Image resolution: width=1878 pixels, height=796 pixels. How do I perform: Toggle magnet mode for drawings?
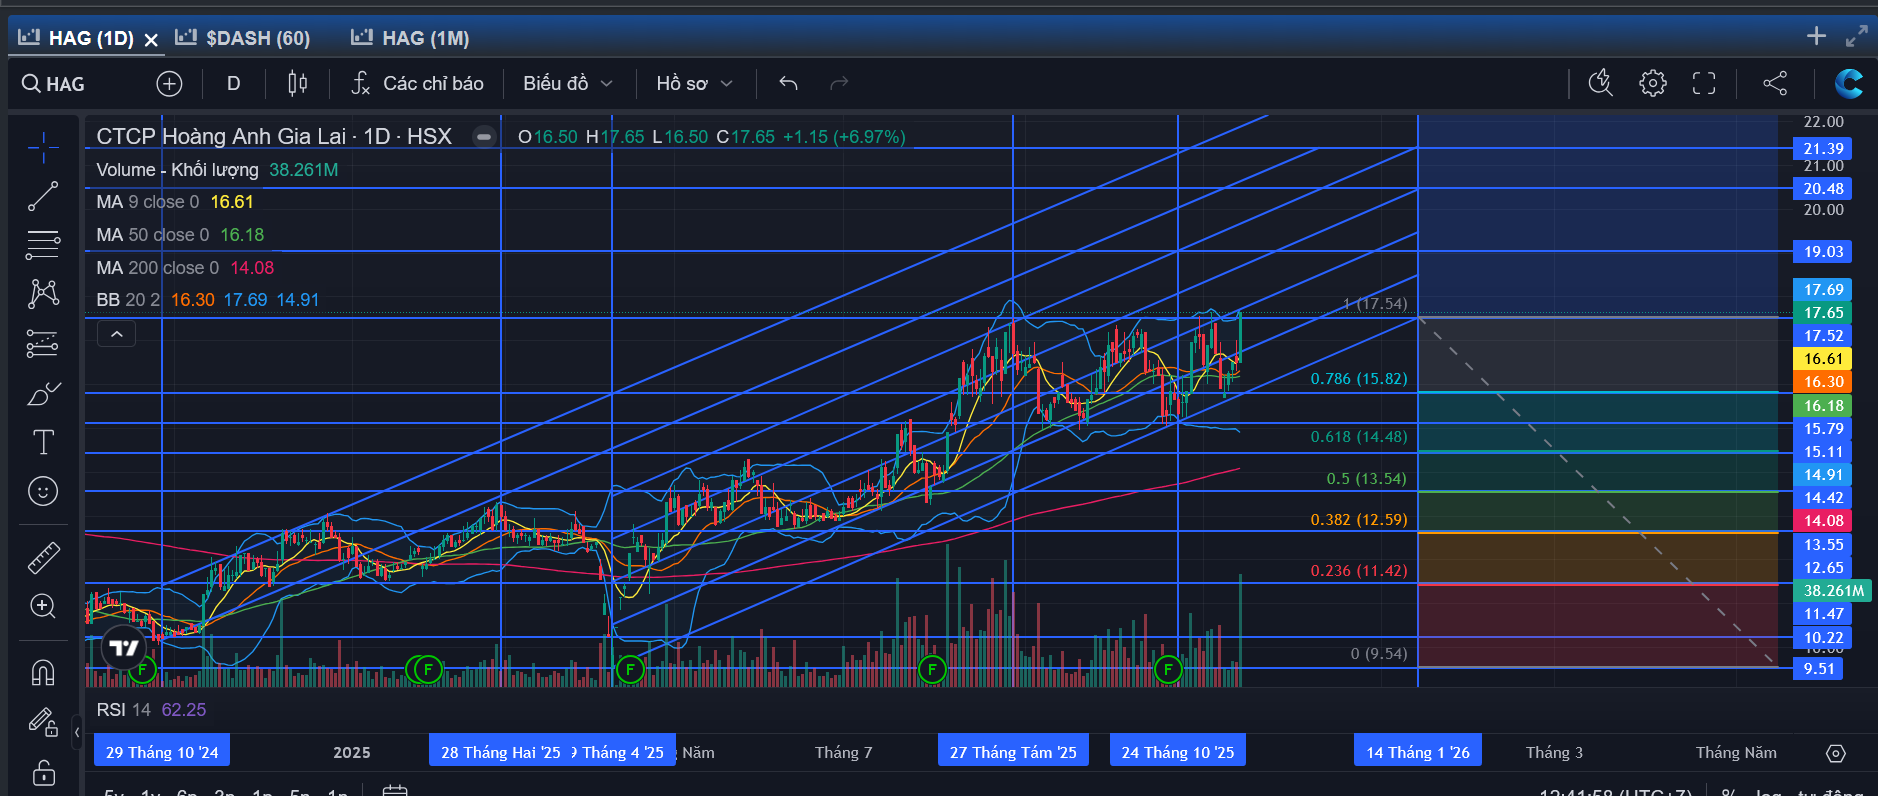(x=43, y=672)
